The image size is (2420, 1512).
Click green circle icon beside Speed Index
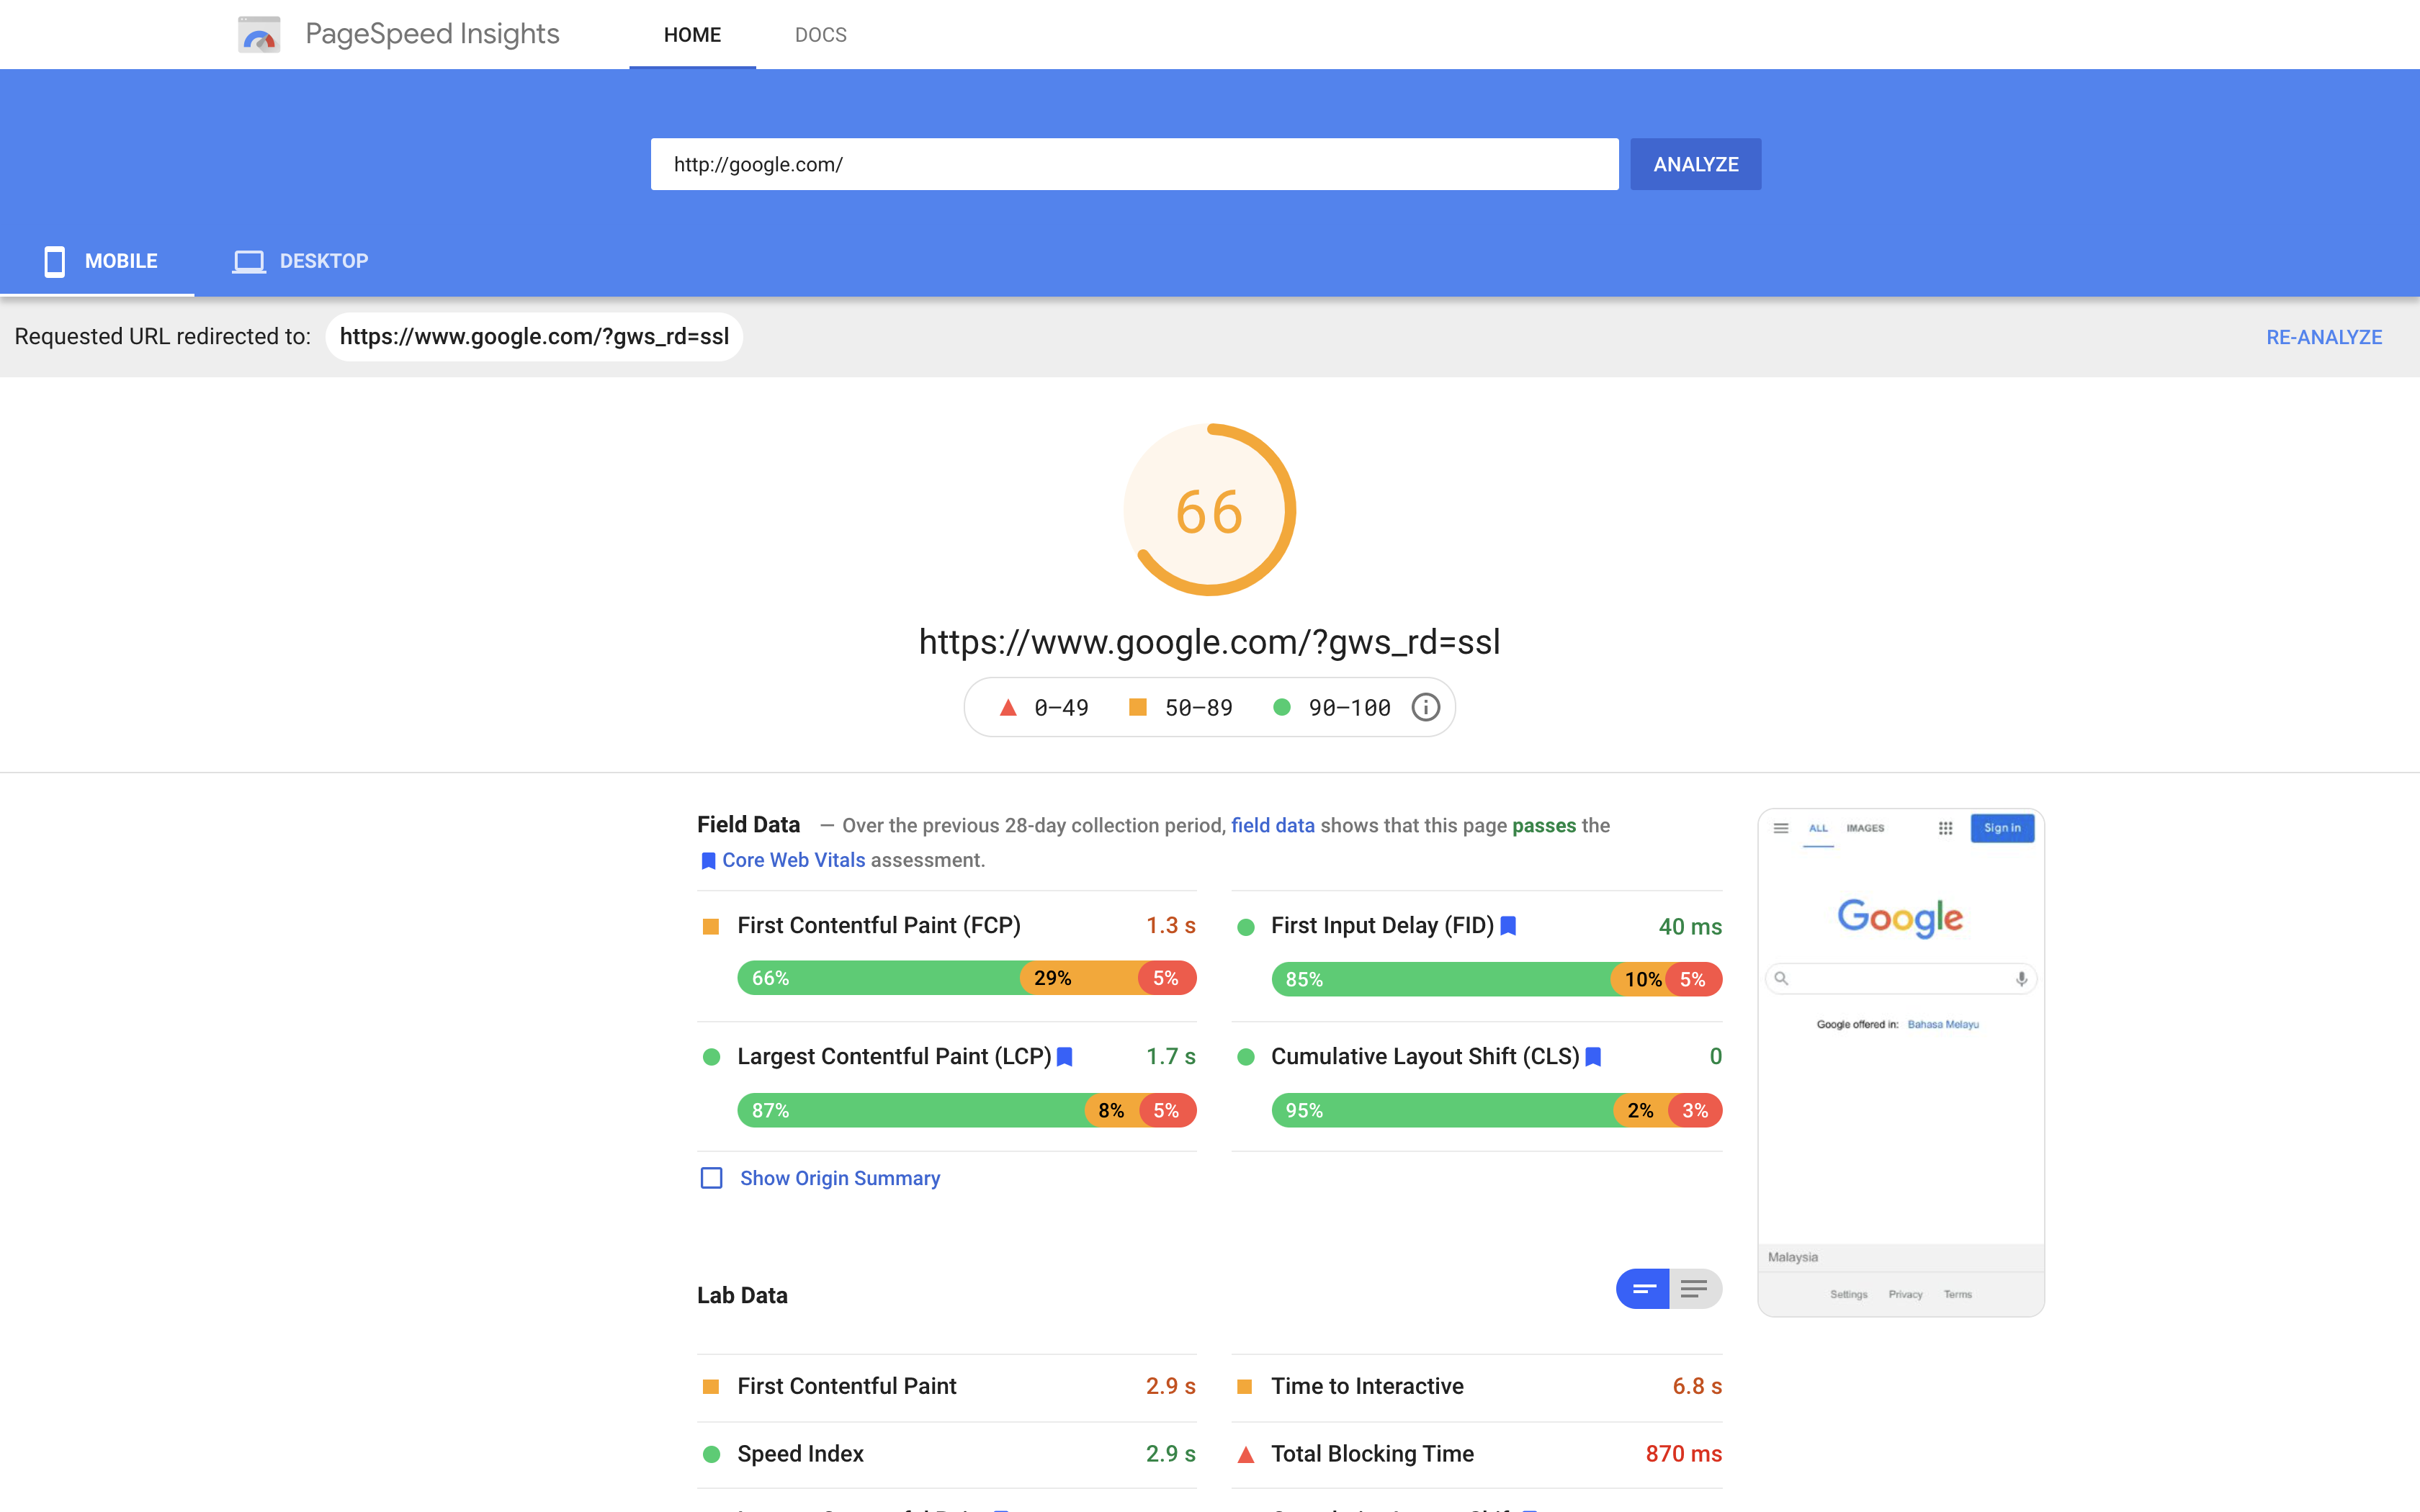click(x=711, y=1454)
